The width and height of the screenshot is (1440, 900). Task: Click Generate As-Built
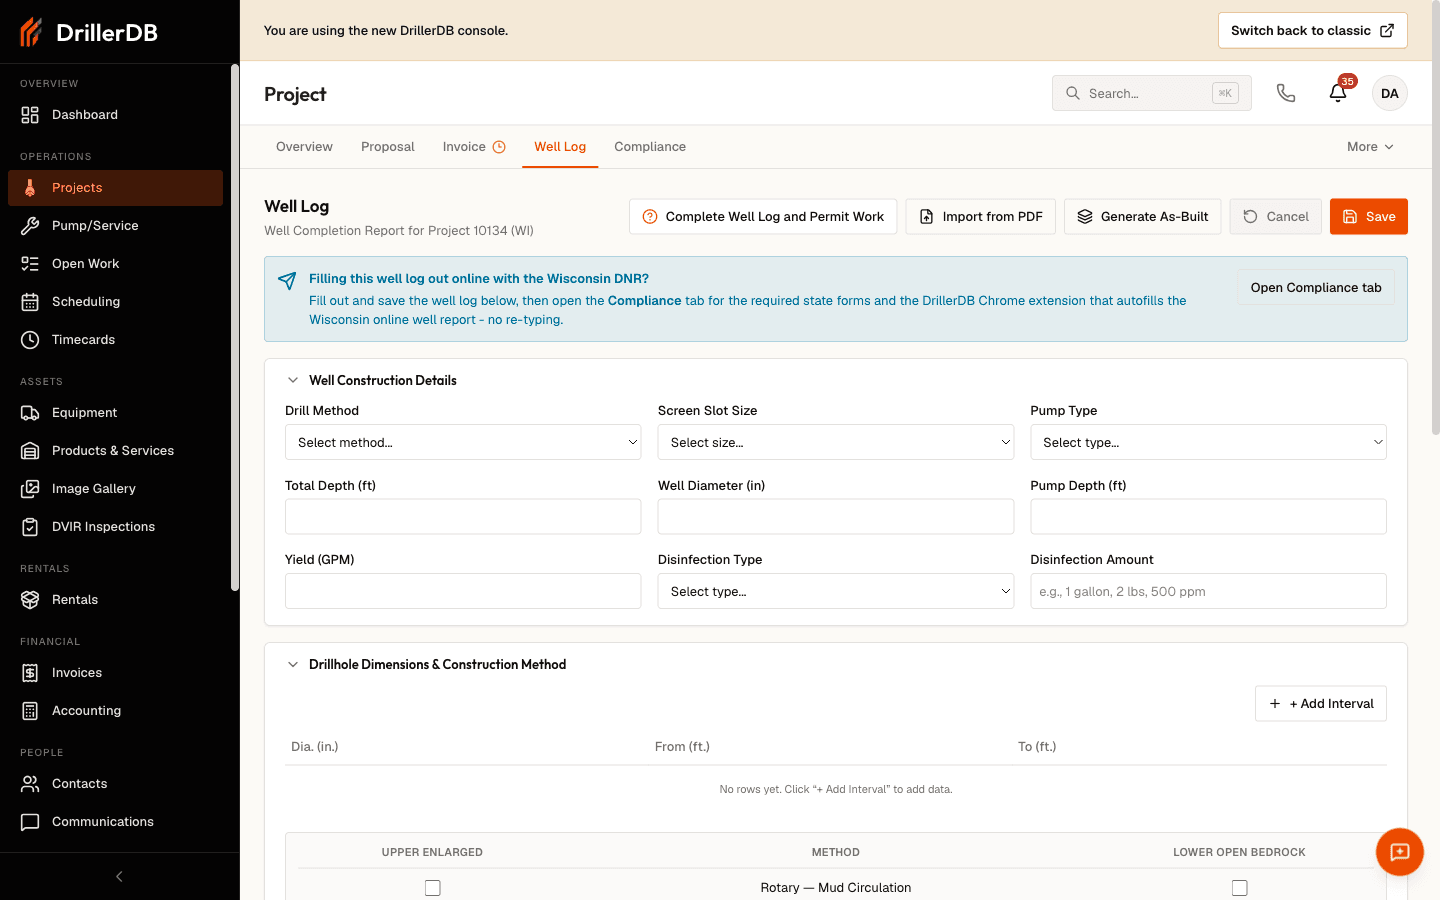point(1142,217)
